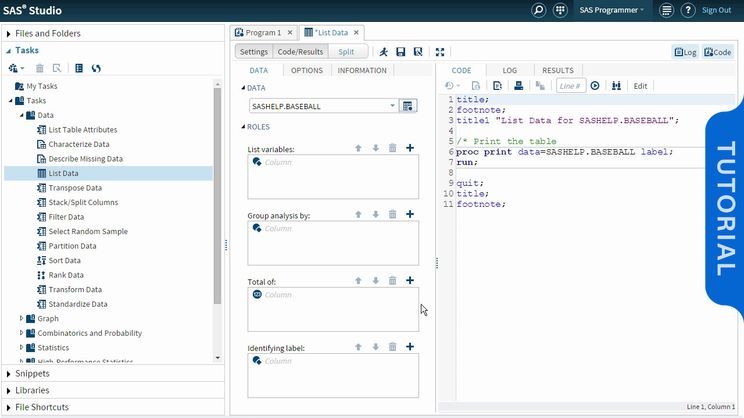
Task: Click the Sign Out link
Action: (x=716, y=10)
